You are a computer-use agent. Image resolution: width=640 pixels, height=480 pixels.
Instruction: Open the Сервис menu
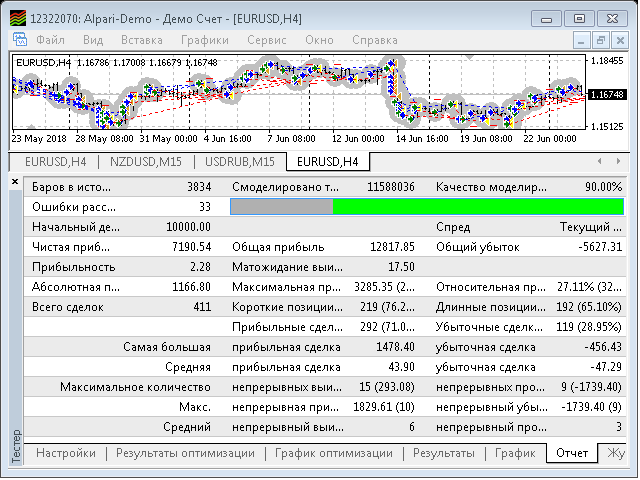pos(267,40)
